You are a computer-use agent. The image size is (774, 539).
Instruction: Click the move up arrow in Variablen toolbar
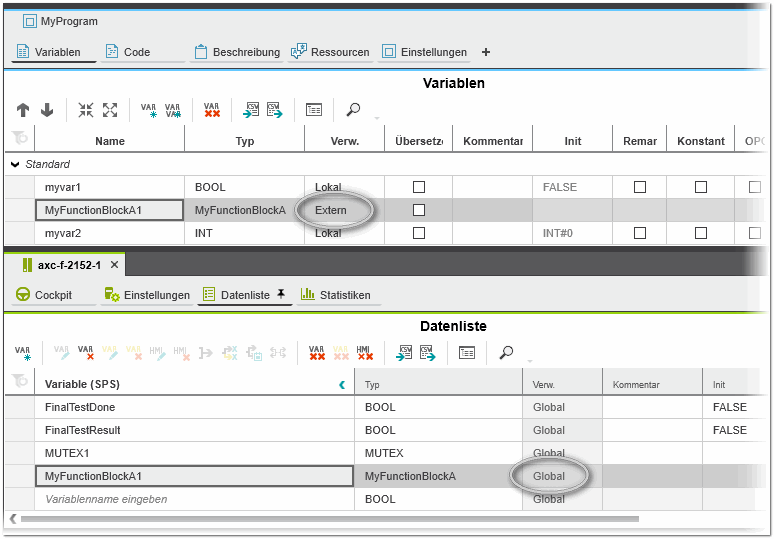[x=23, y=110]
